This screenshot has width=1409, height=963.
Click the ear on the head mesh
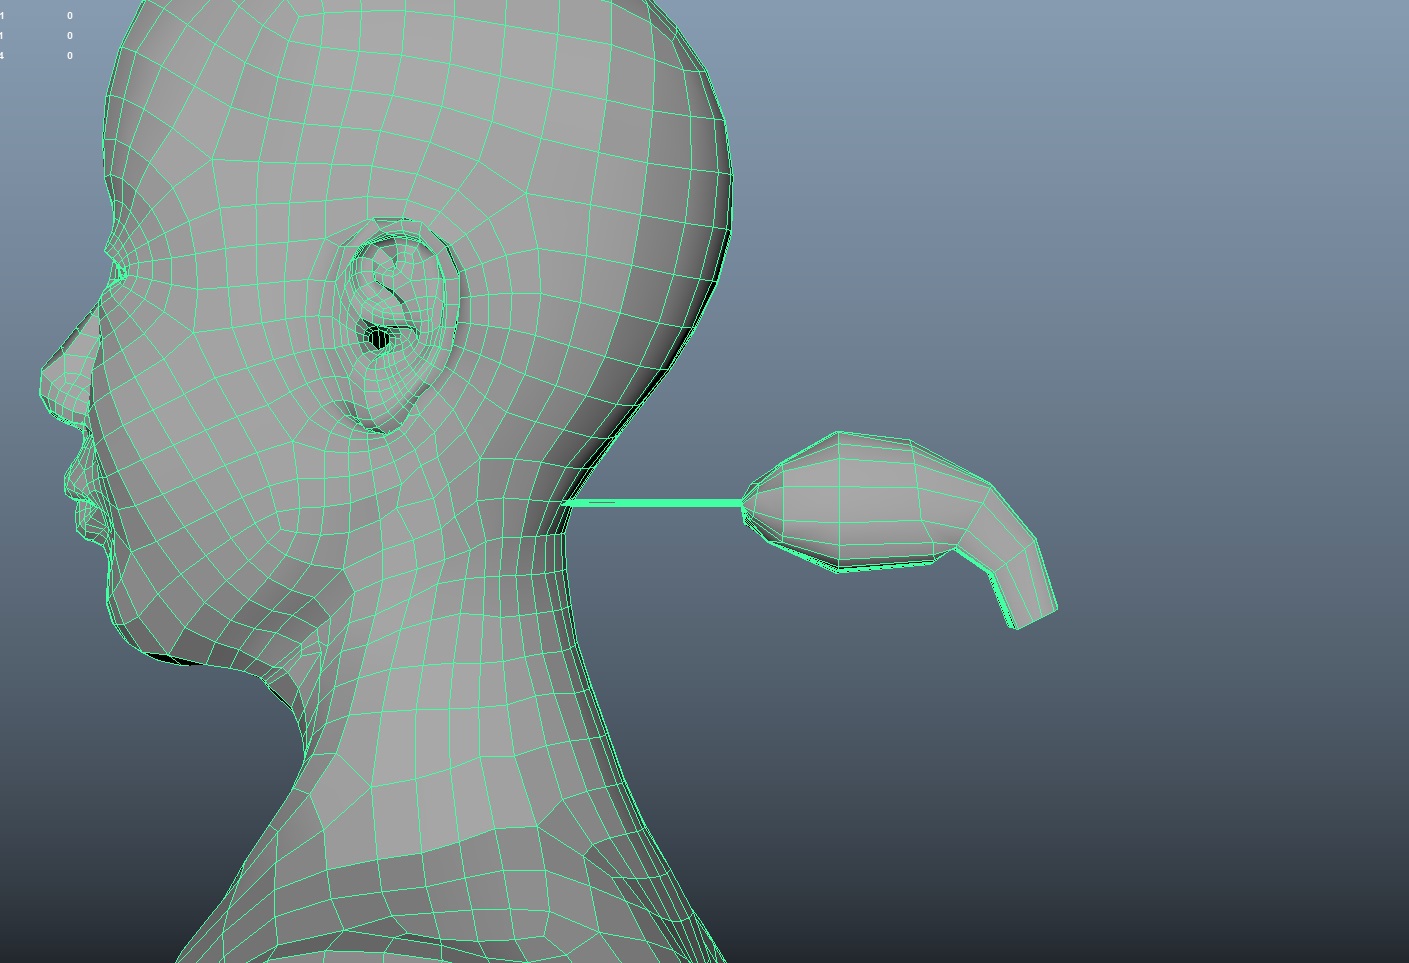(x=404, y=325)
